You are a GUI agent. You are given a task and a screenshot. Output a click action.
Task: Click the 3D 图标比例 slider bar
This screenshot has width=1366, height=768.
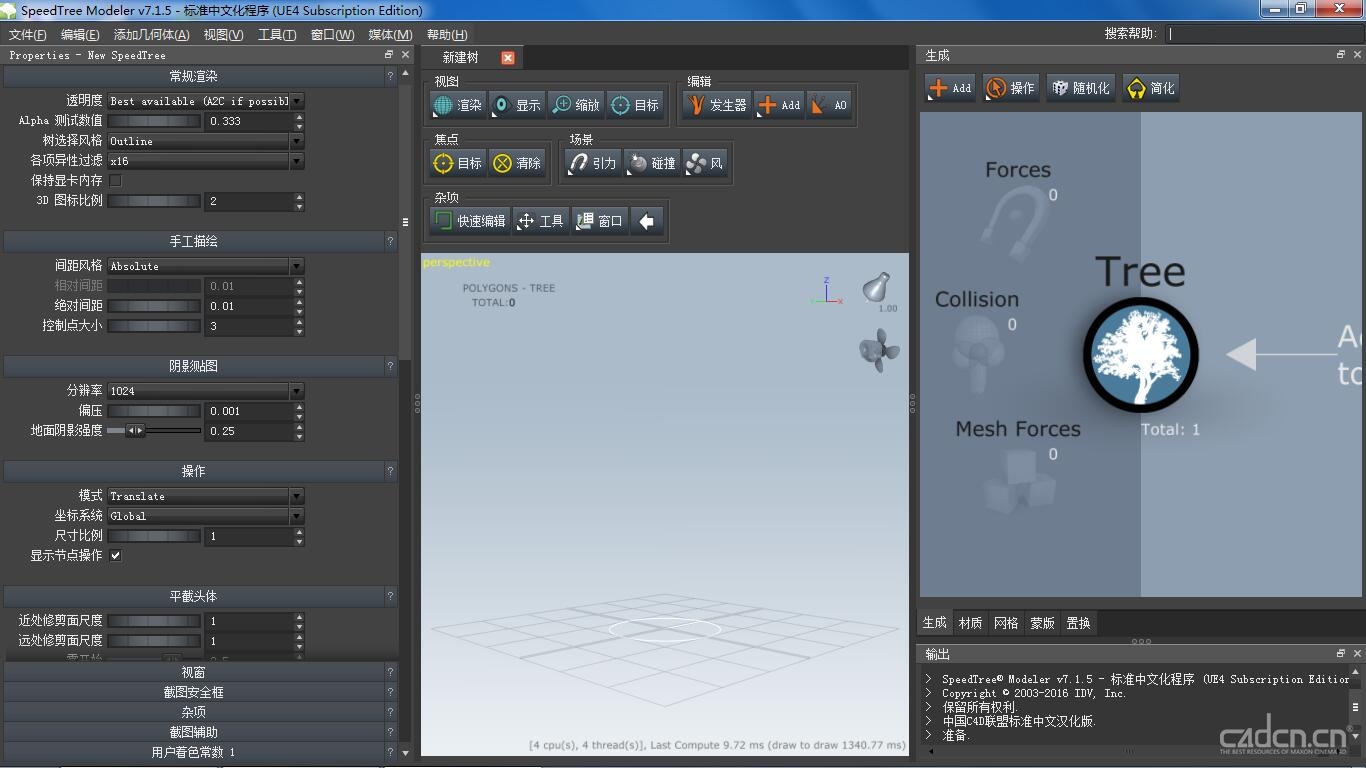click(x=154, y=201)
